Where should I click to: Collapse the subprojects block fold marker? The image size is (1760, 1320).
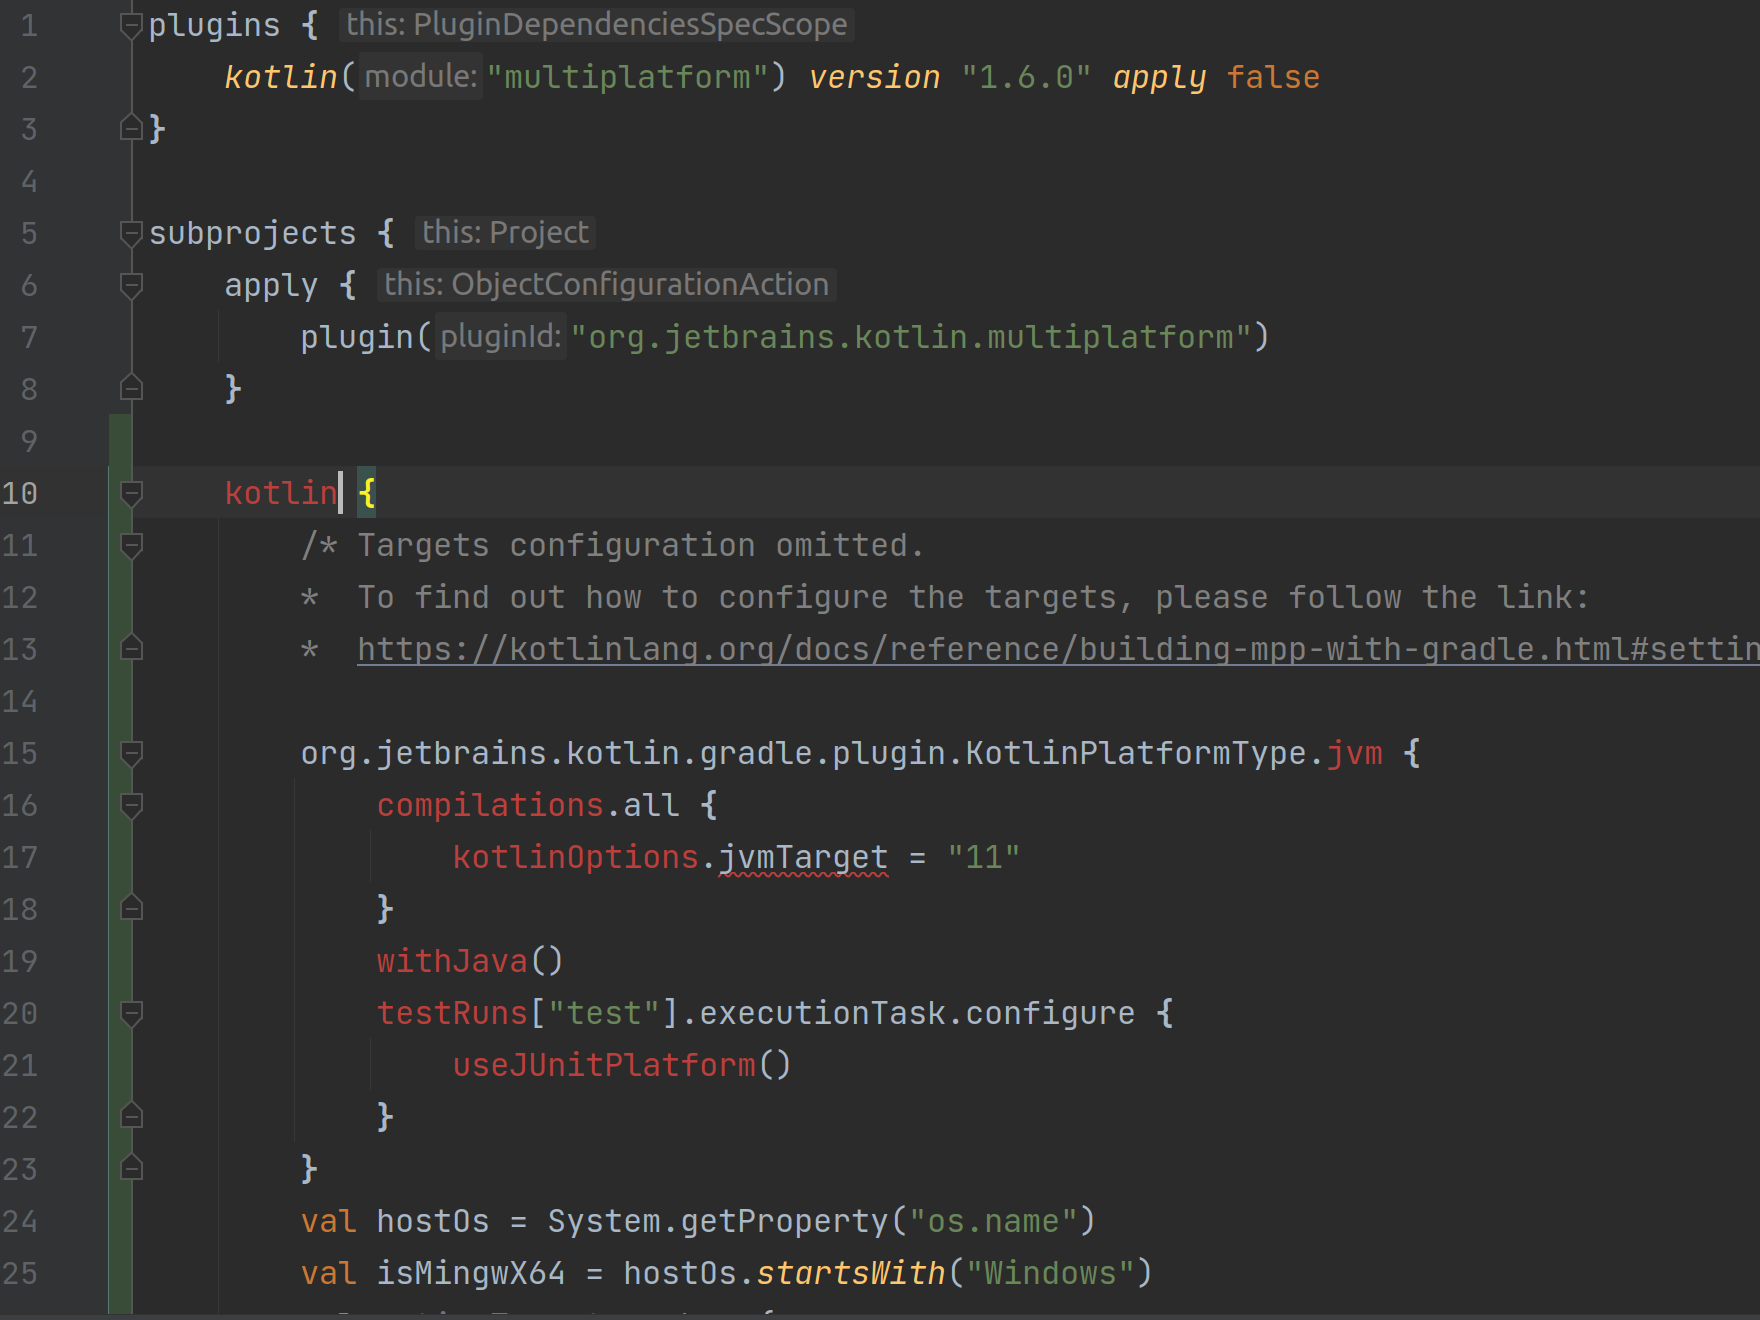point(130,233)
